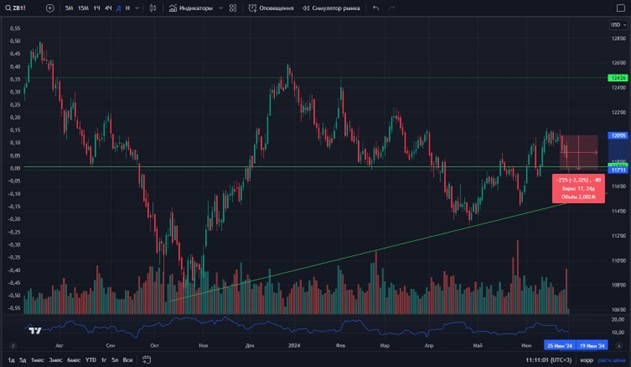Viewport: 631px width, 367px height.
Task: Open the layout square icon top right
Action: point(621,8)
